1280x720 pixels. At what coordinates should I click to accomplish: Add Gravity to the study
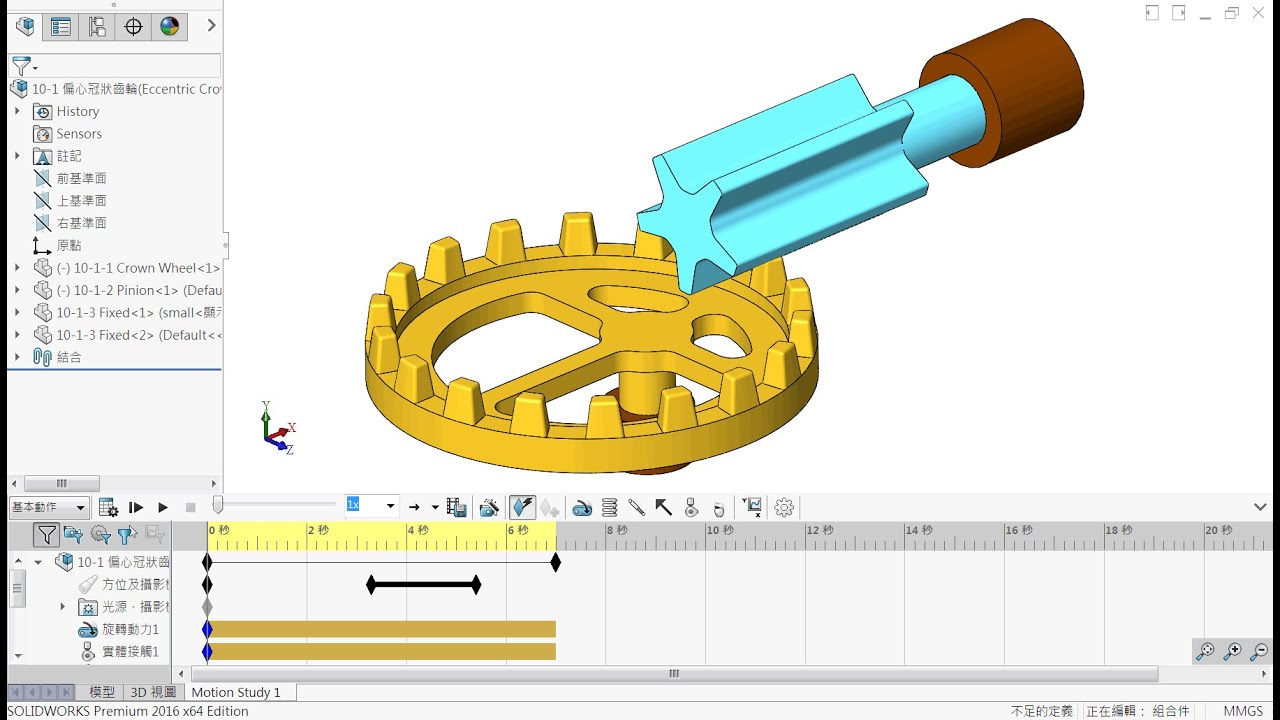718,508
